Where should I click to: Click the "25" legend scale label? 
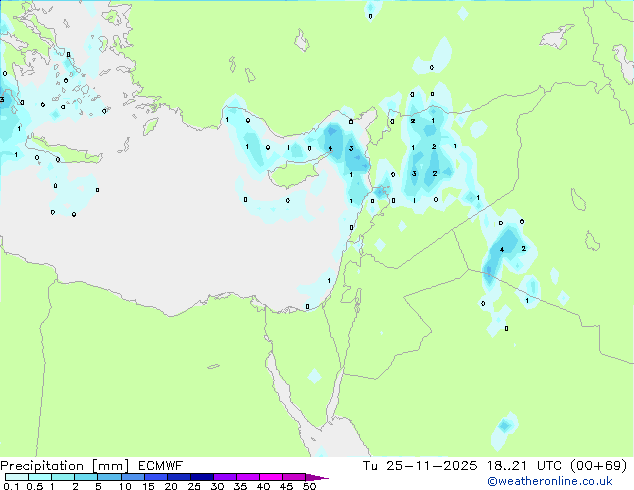pos(194,486)
